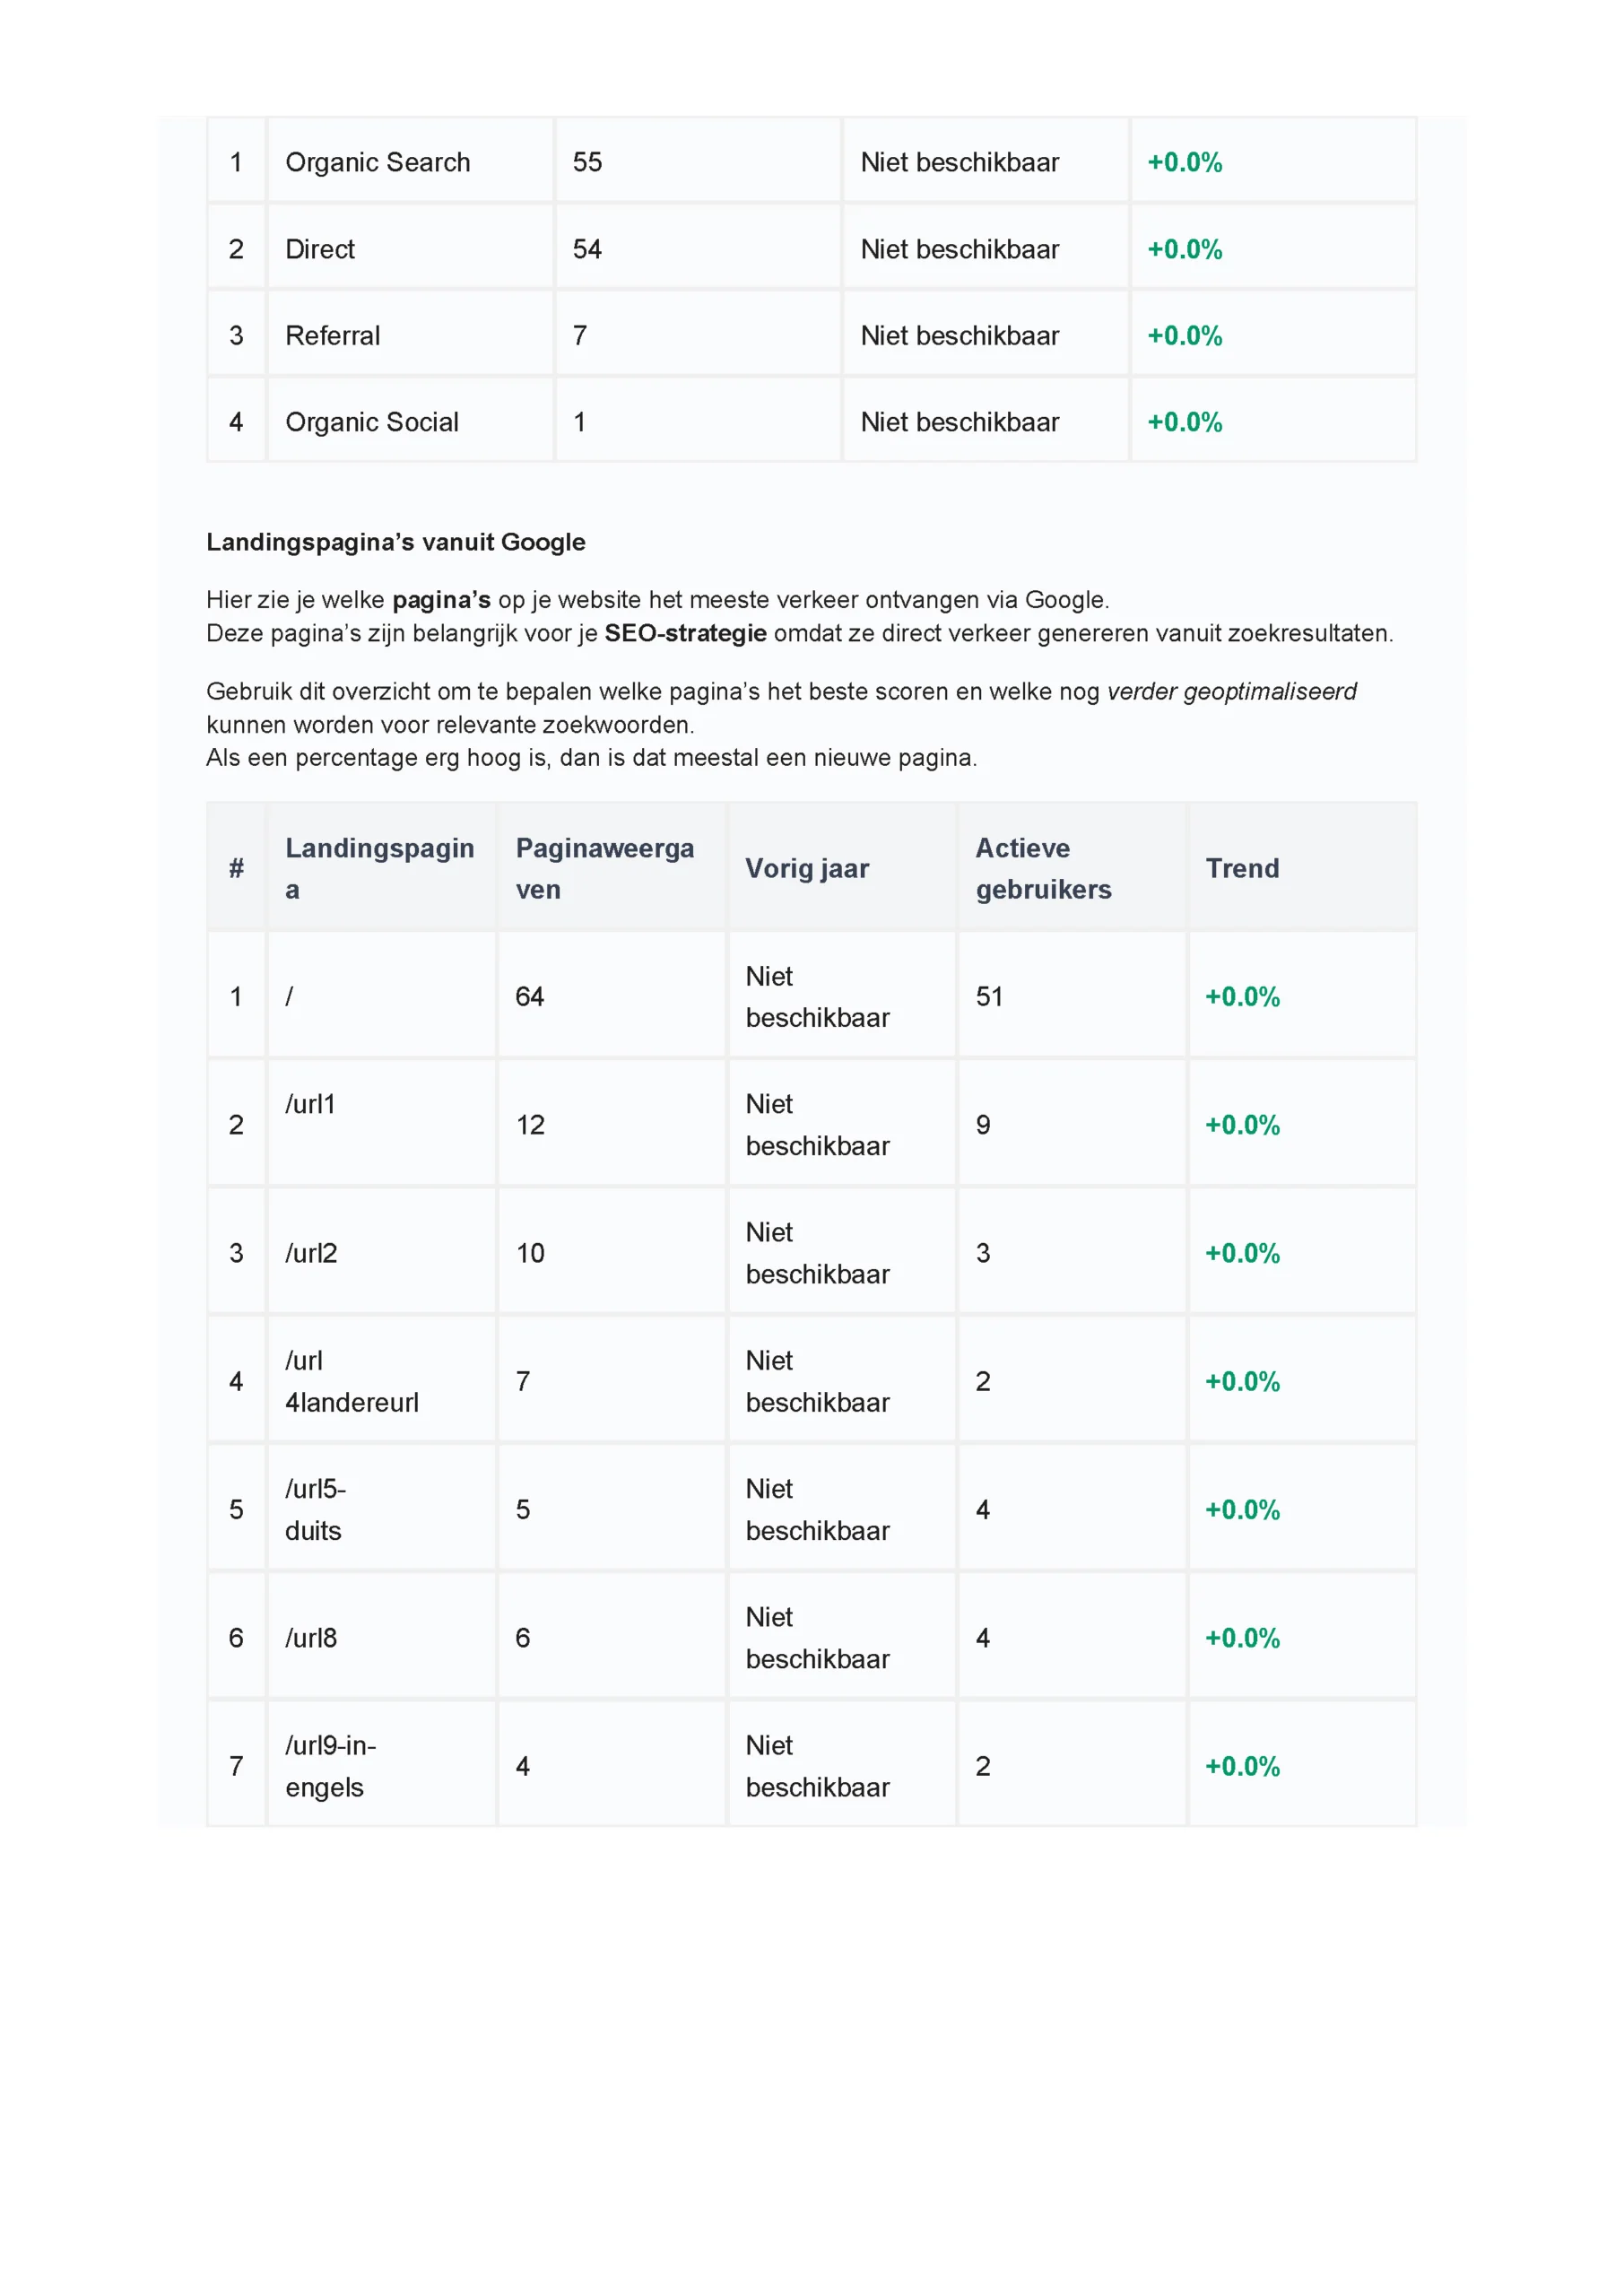Click the bold SEO-strategie text
The height and width of the screenshot is (2296, 1624).
pyautogui.click(x=685, y=633)
